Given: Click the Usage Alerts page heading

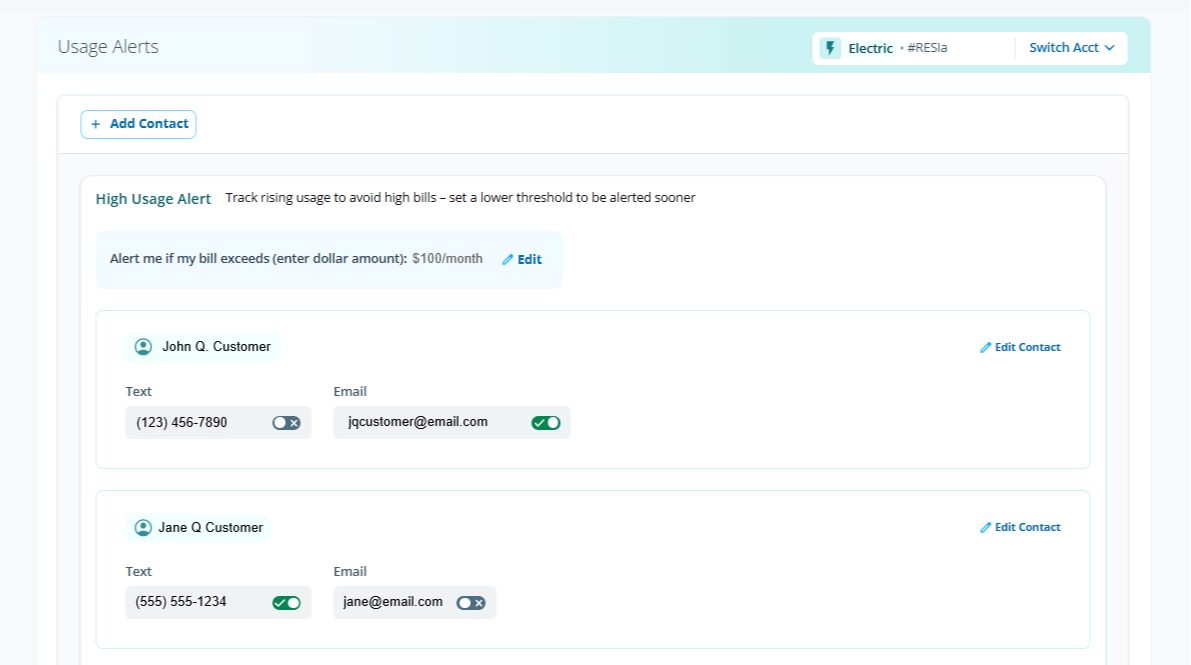Looking at the screenshot, I should coord(108,47).
